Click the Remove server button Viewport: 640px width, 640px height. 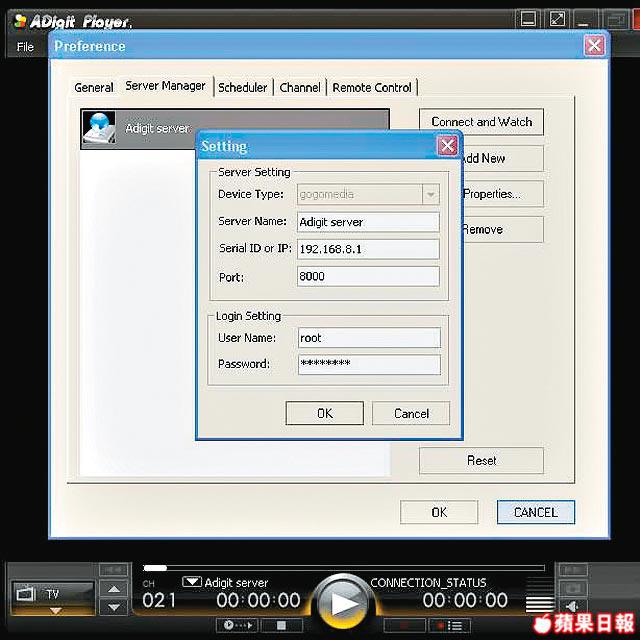click(503, 229)
